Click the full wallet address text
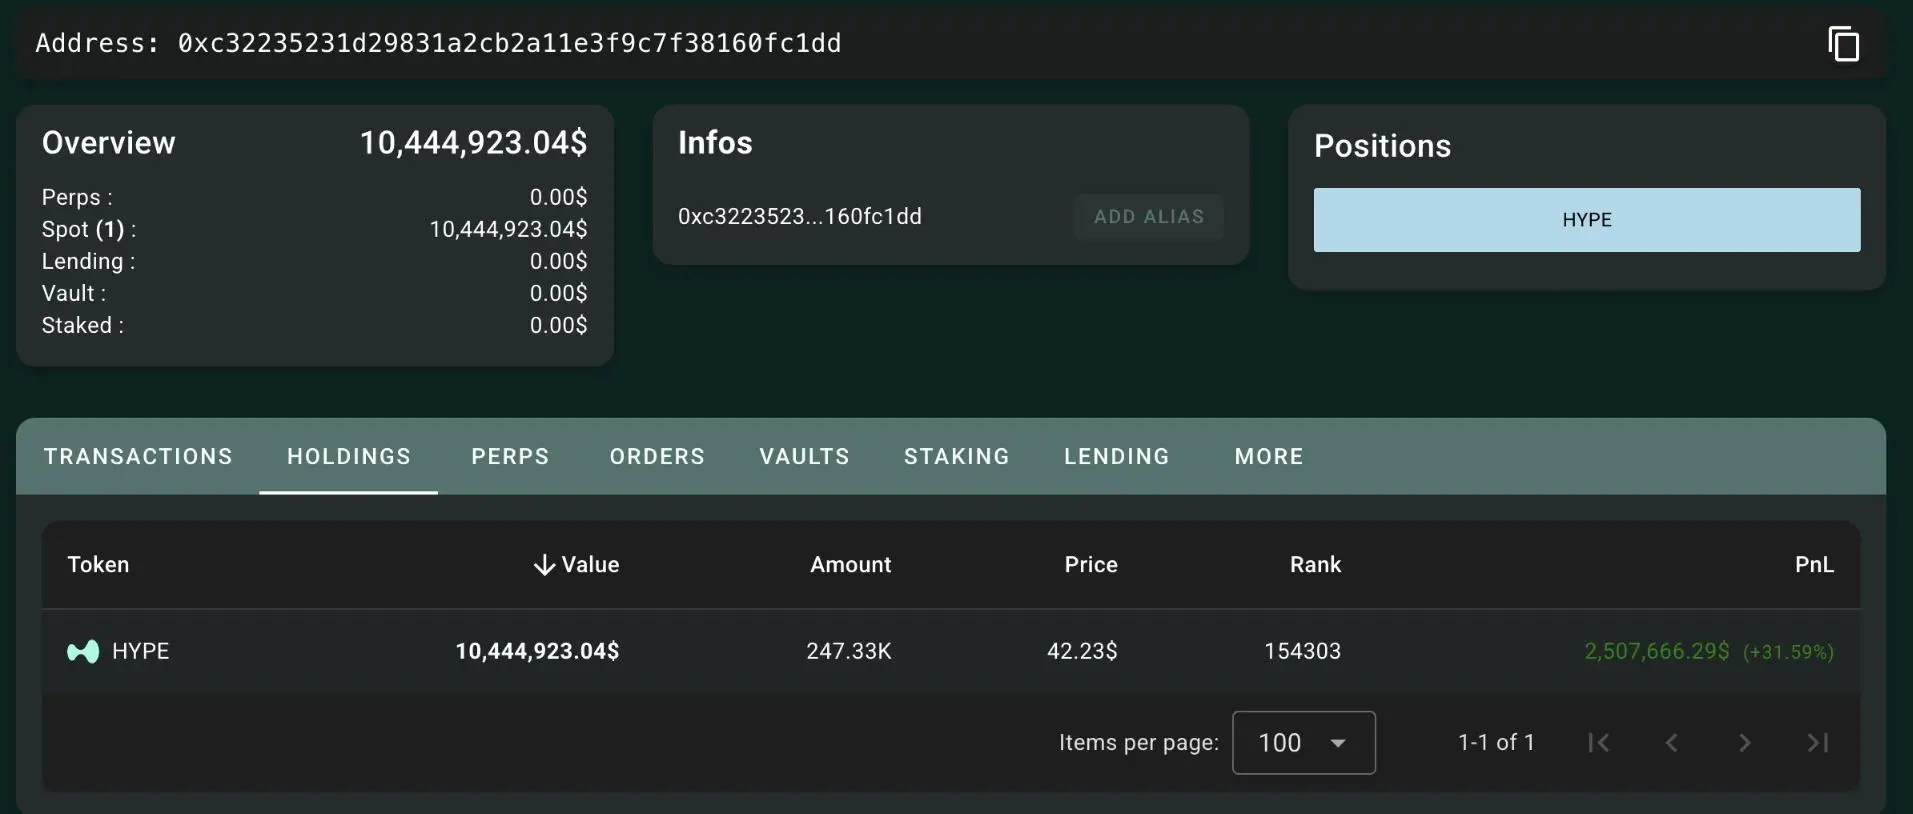The width and height of the screenshot is (1913, 814). 509,44
